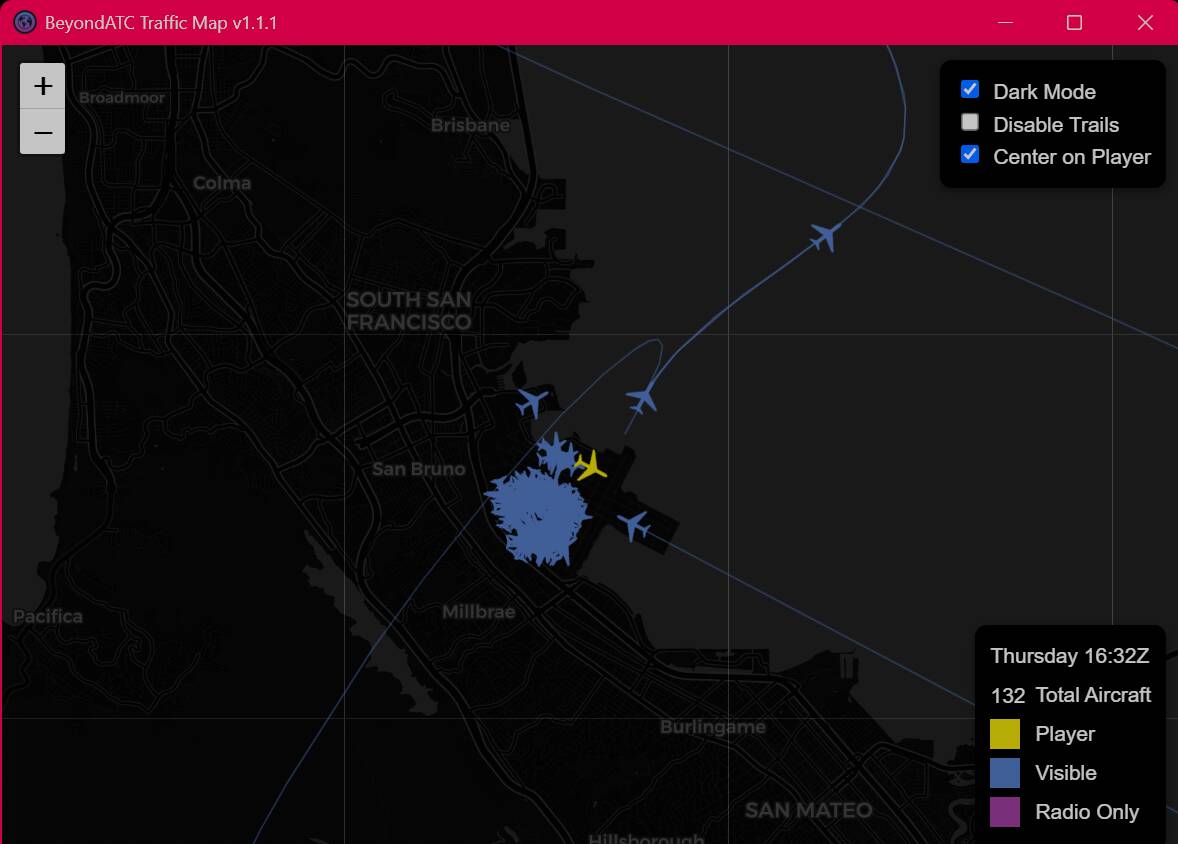Minimize the Traffic Map window
Screen dimensions: 1178x844
pos(1005,22)
